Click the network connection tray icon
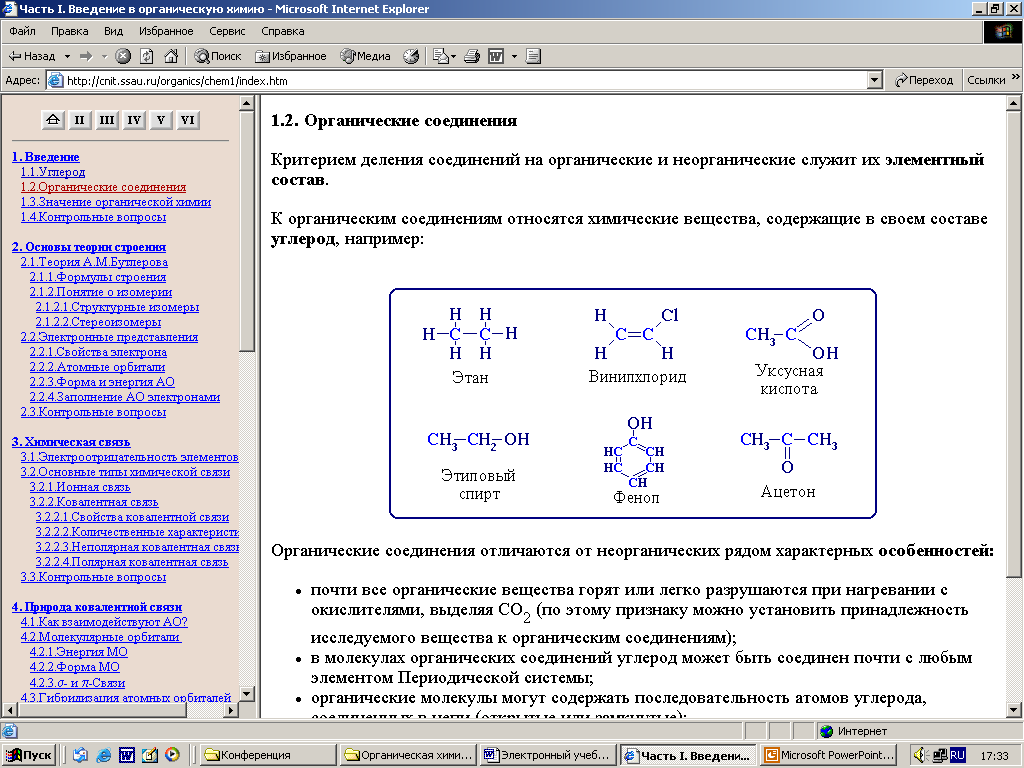This screenshot has width=1024, height=768. pyautogui.click(x=940, y=755)
